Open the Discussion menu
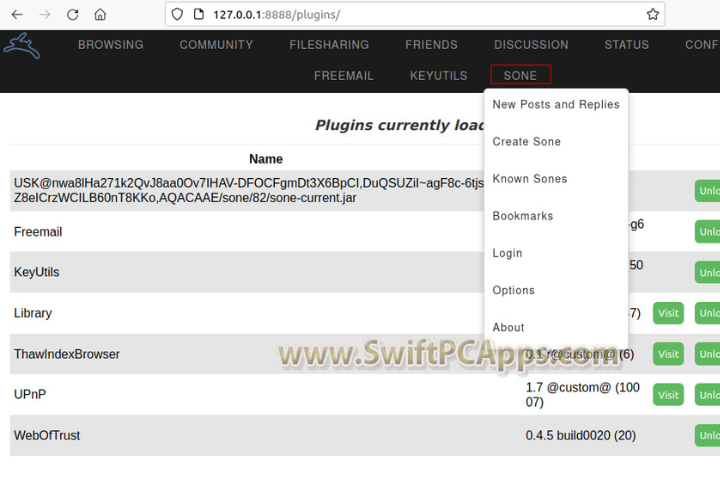 tap(531, 45)
